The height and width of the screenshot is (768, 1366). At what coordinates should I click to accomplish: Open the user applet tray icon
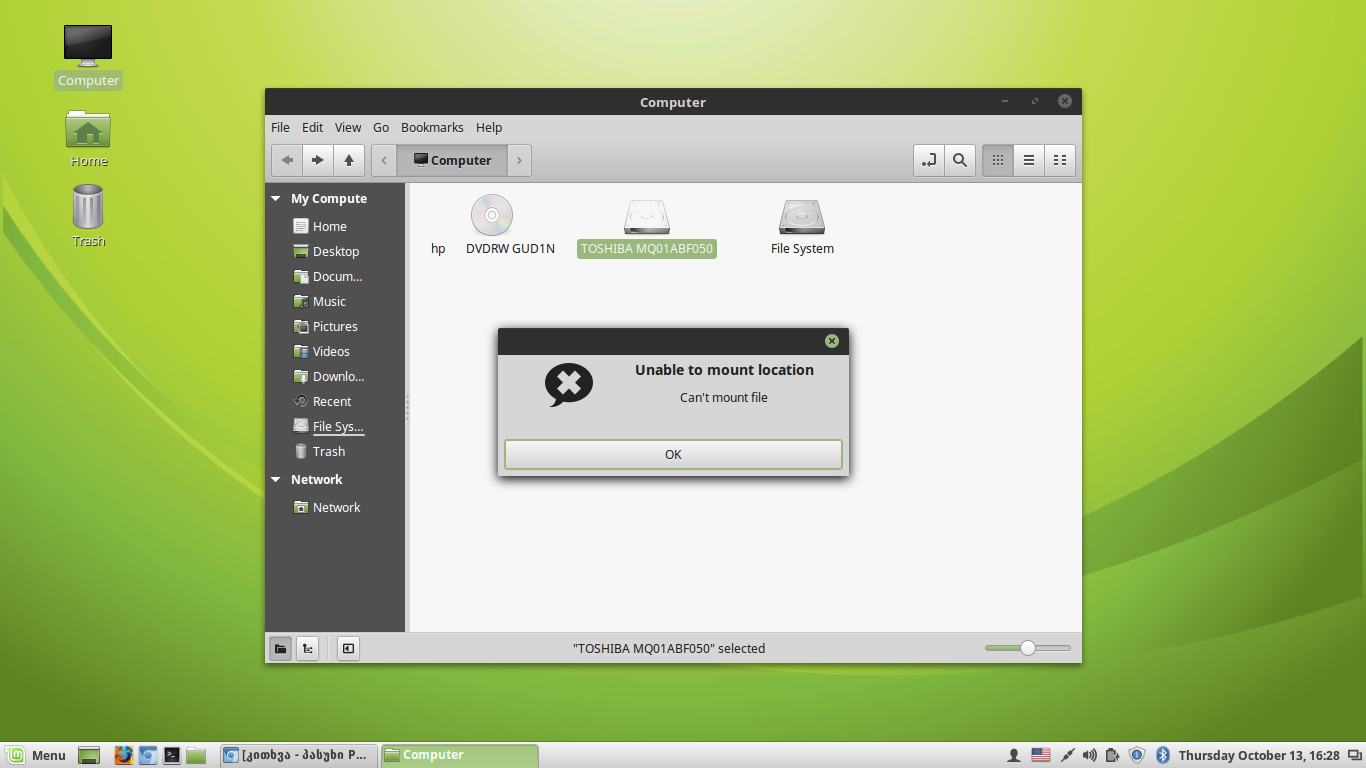(1013, 755)
